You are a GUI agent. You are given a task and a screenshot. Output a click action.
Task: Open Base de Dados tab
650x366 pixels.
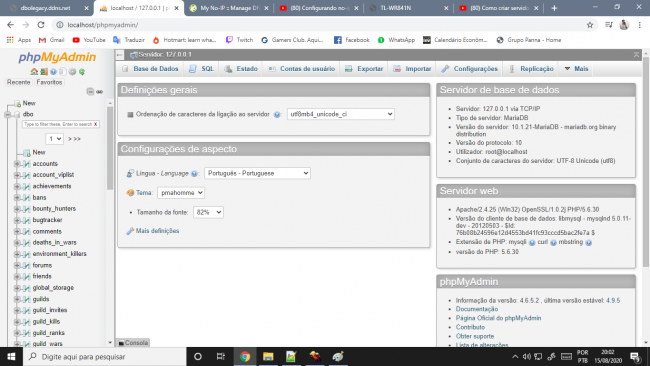click(x=150, y=69)
